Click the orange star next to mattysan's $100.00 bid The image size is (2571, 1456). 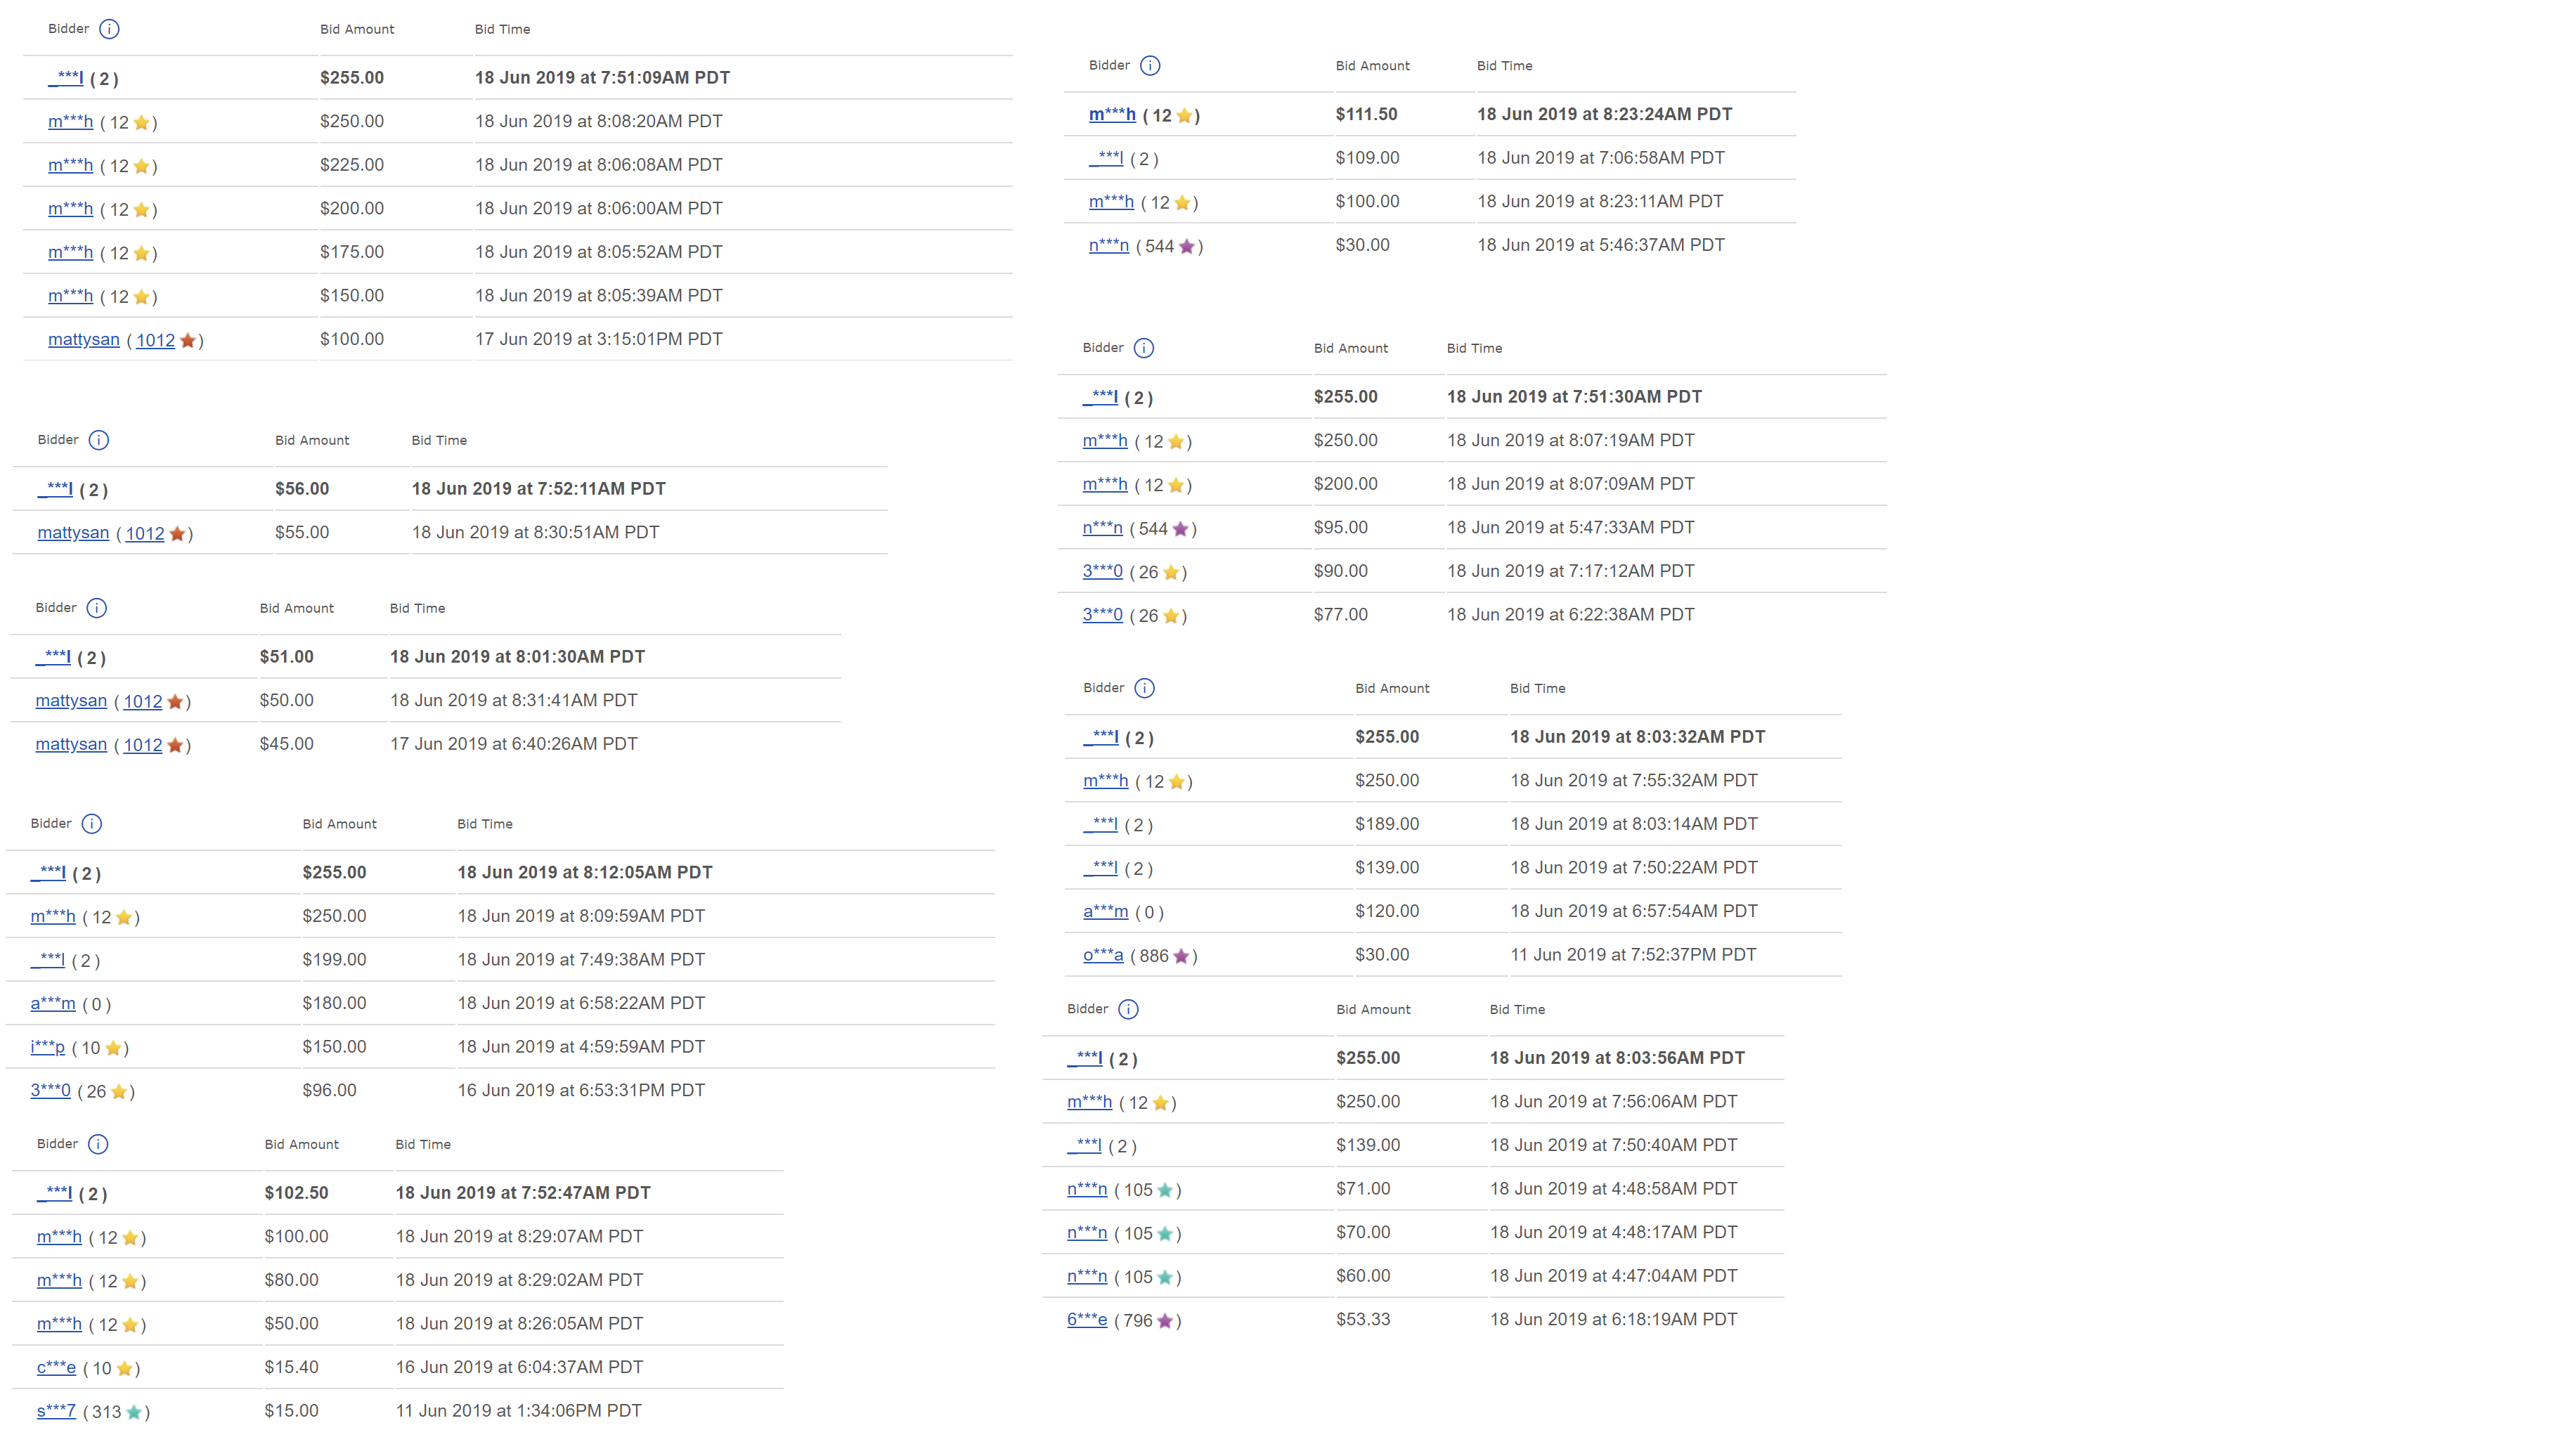click(188, 341)
